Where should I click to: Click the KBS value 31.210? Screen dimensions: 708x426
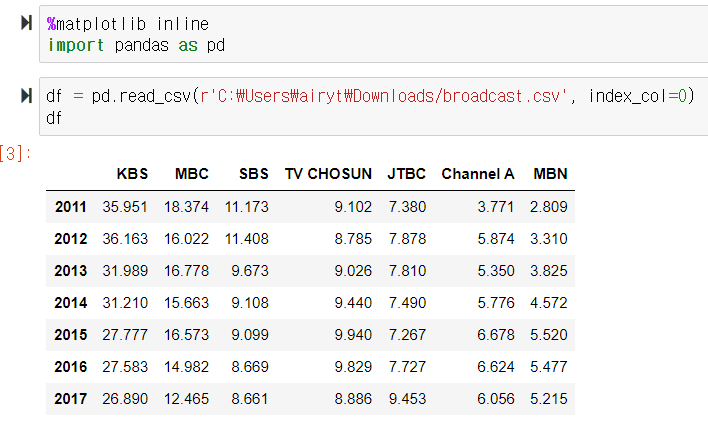click(125, 303)
